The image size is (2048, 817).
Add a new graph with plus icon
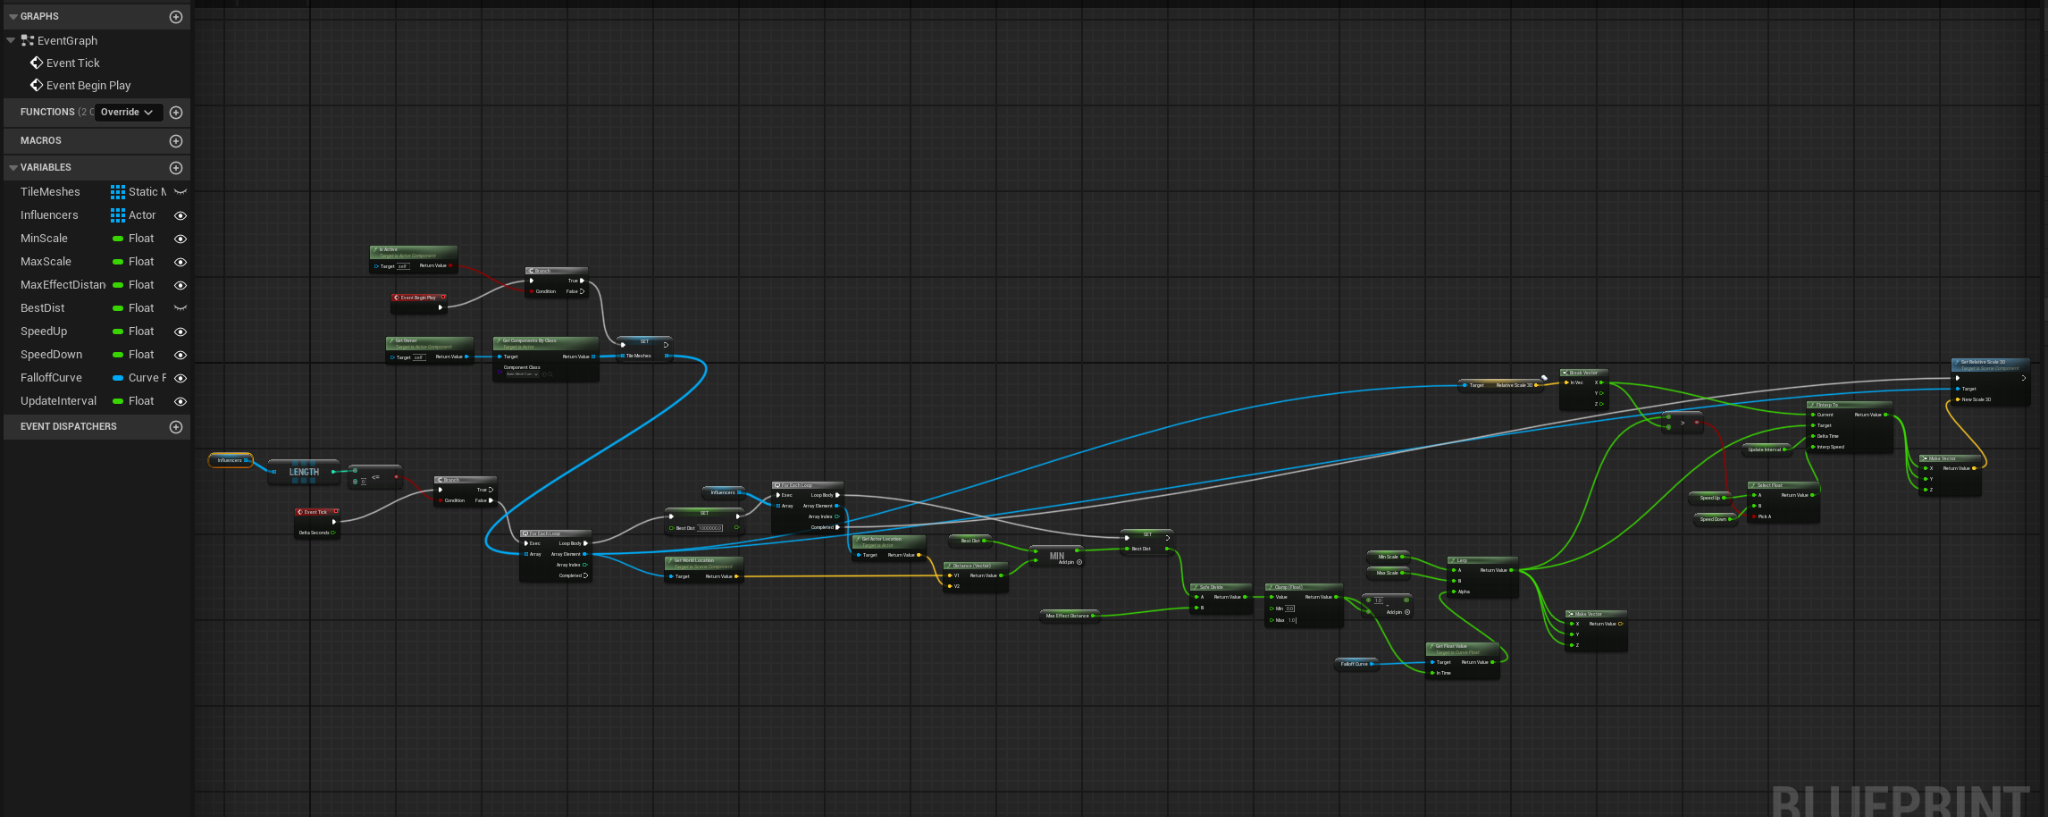click(x=176, y=17)
